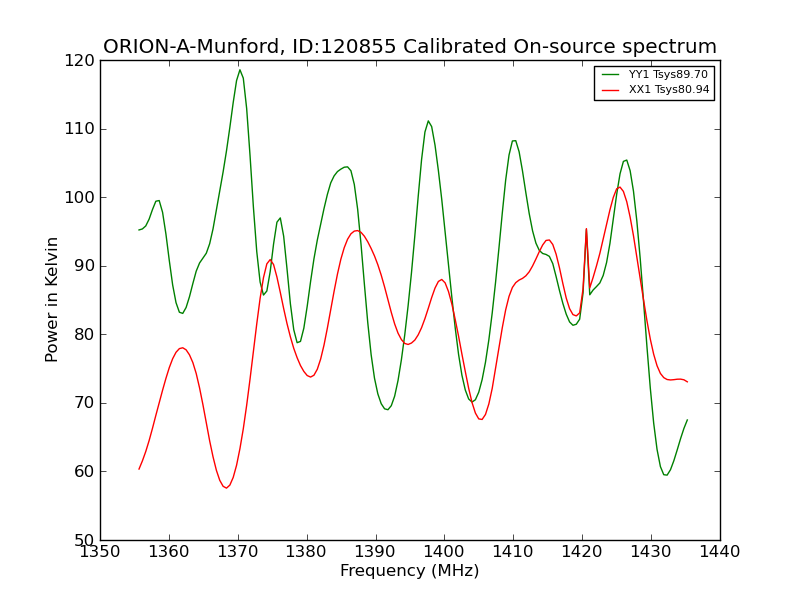
Task: Click the y-axis tick label 110
Action: pyautogui.click(x=80, y=129)
